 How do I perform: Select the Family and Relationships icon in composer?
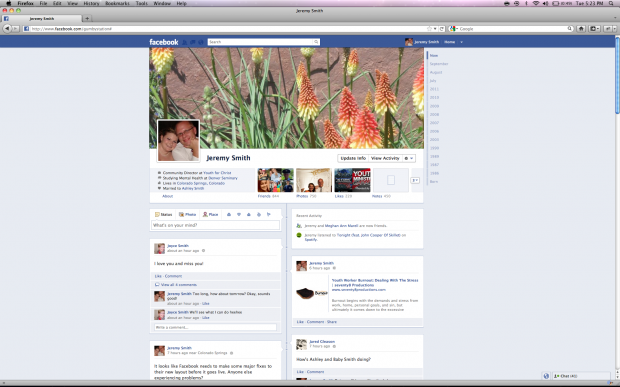point(239,214)
